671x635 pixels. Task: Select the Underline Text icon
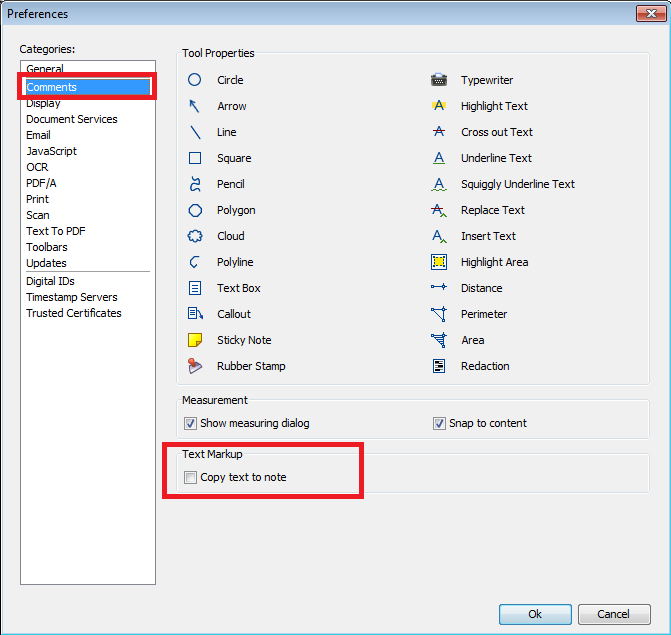(x=439, y=158)
